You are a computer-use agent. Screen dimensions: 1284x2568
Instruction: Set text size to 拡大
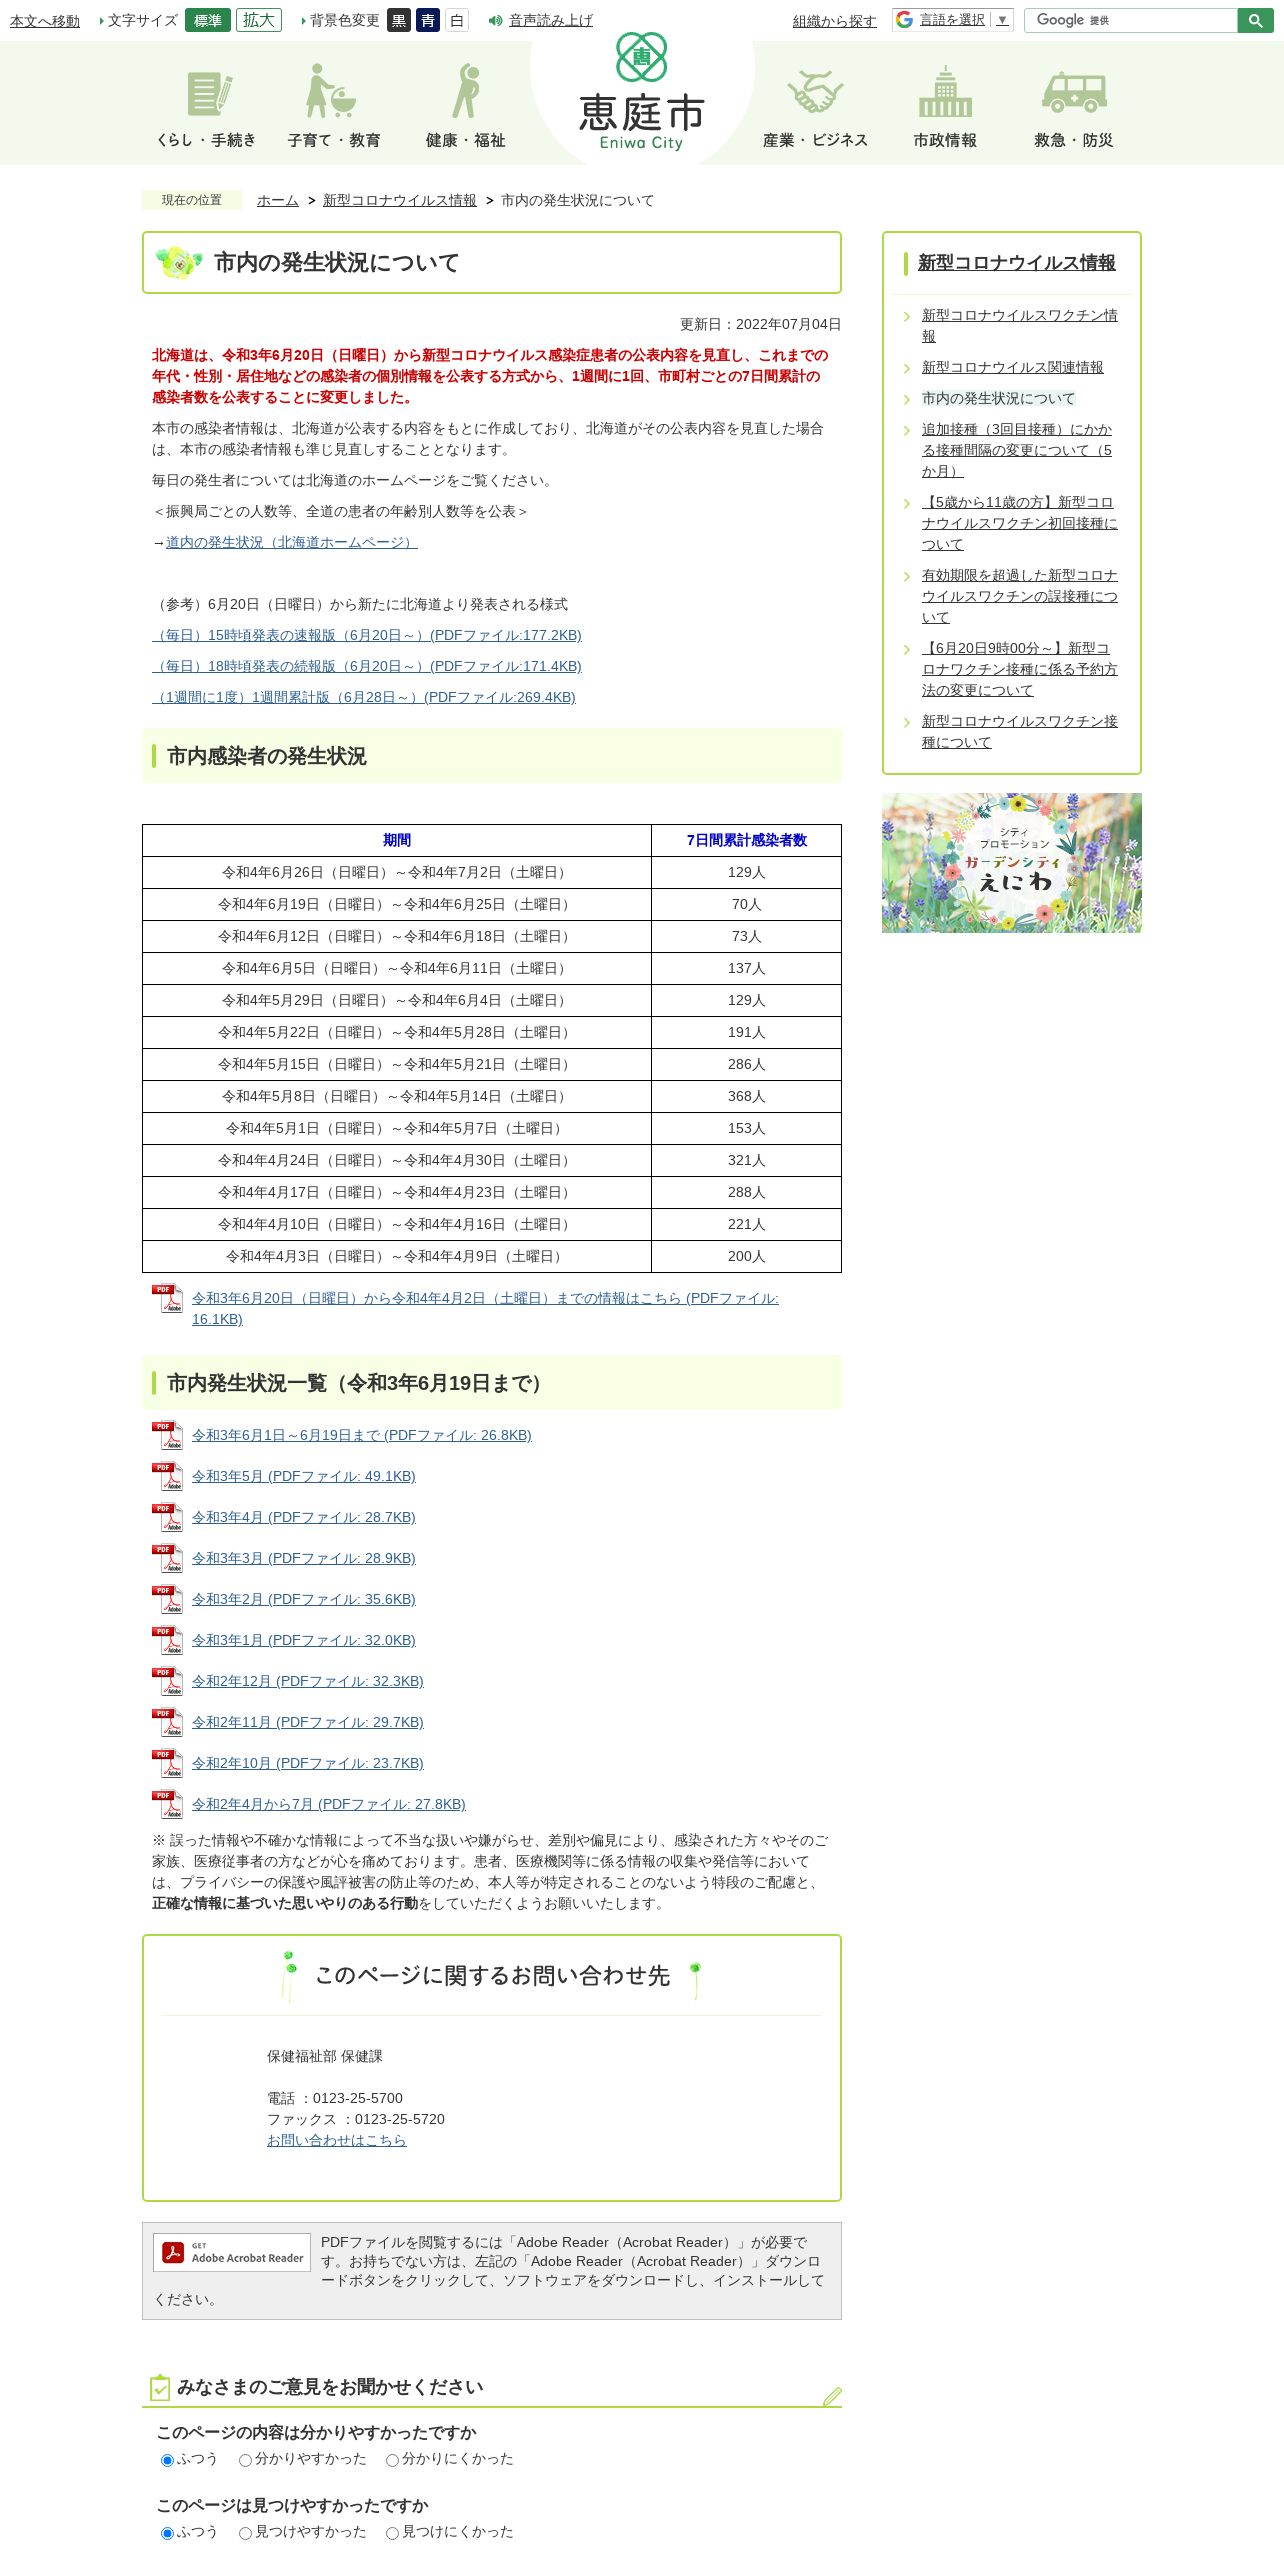(259, 20)
